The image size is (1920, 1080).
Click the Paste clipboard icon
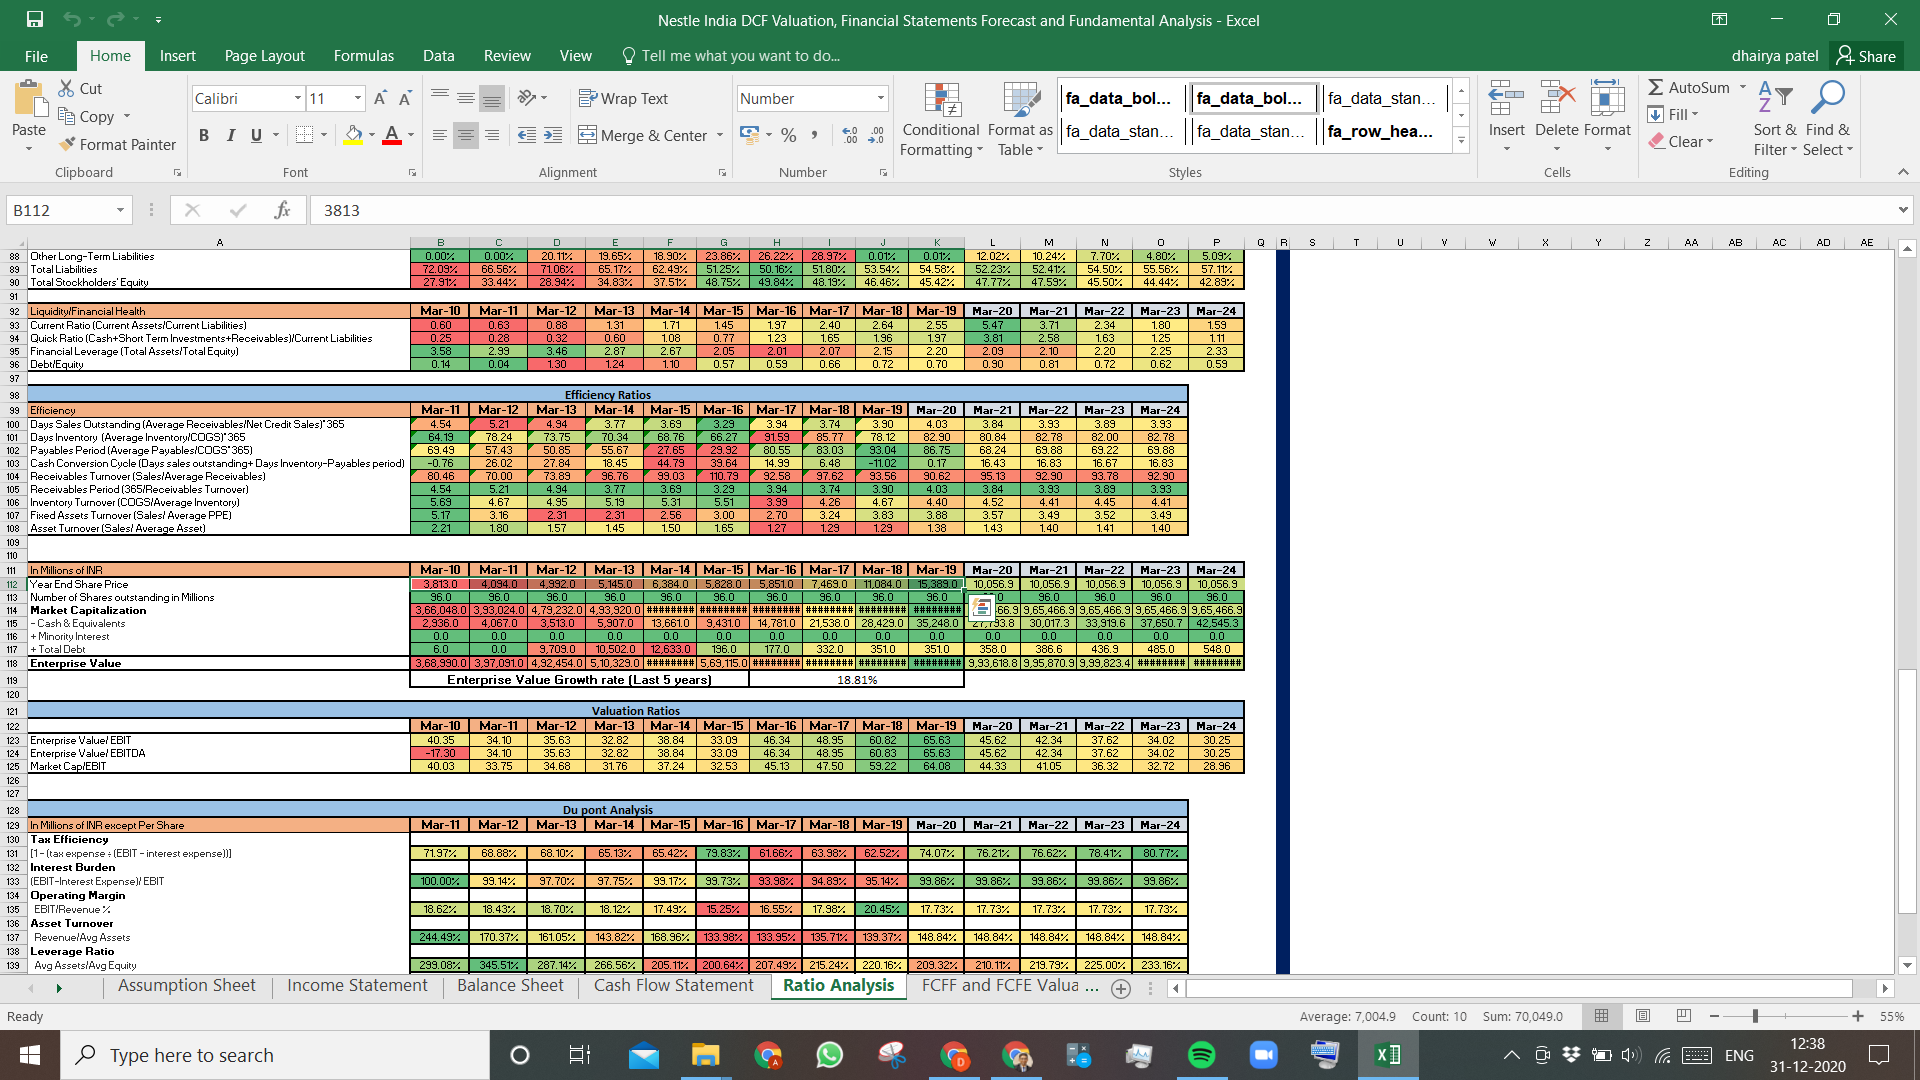(x=29, y=100)
